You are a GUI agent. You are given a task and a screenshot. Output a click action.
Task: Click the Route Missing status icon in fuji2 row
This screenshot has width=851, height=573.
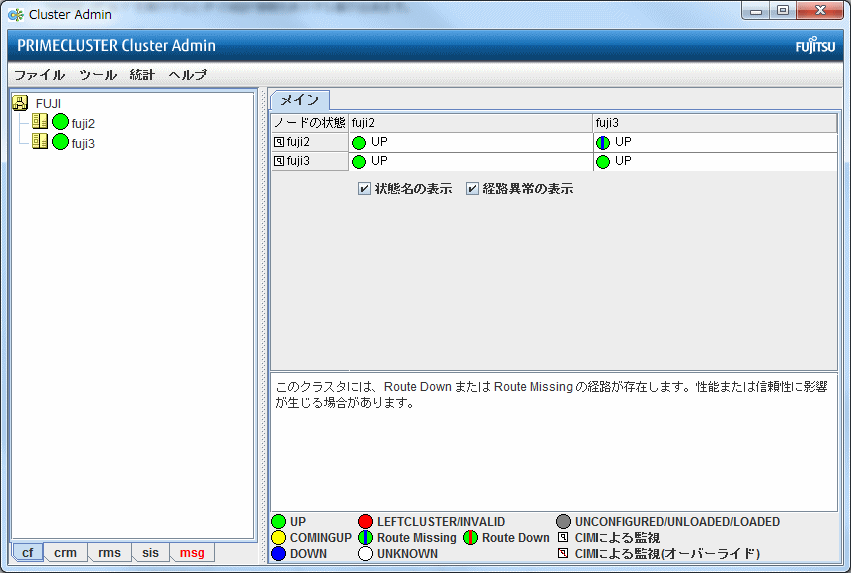click(603, 143)
